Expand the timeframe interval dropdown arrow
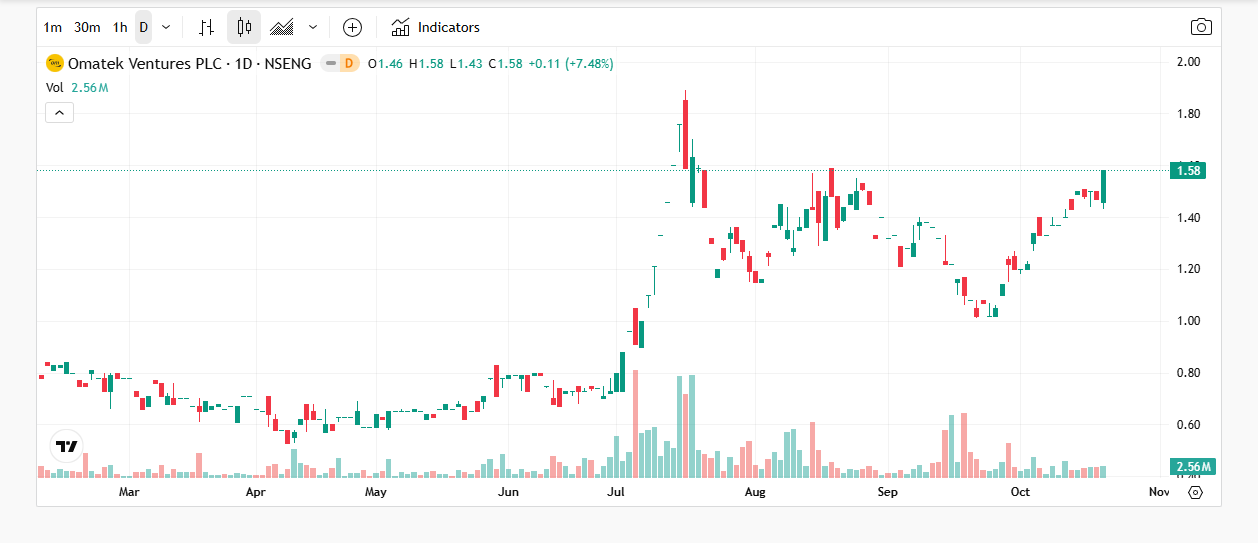 coord(166,27)
